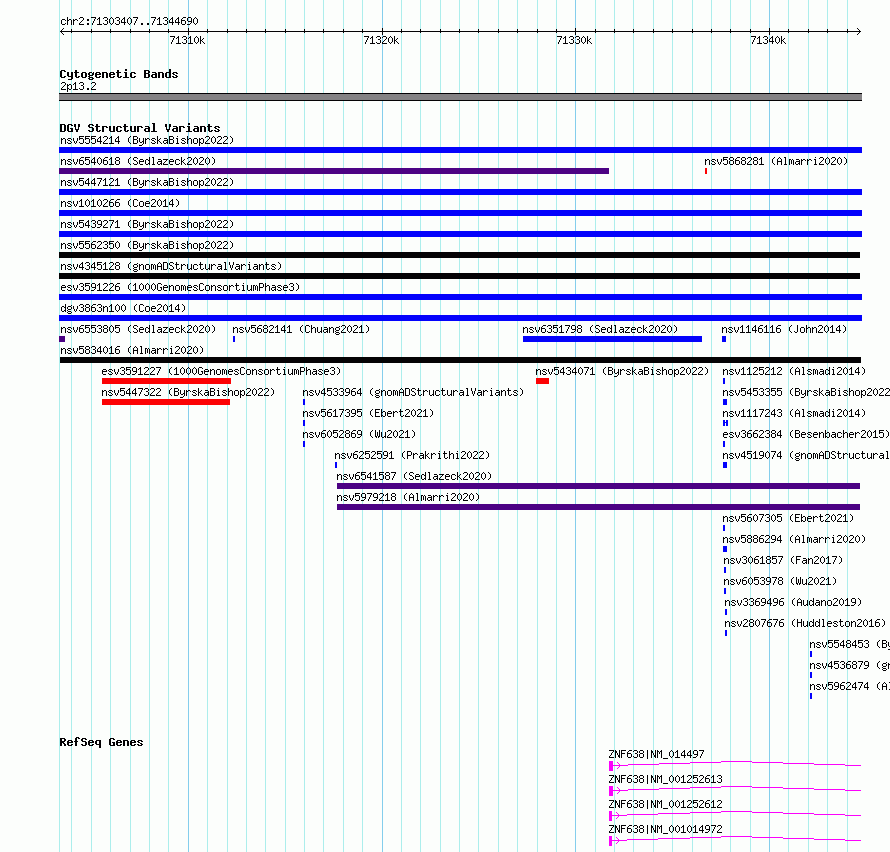Click nsv6351798 (Sedlazeck2020) label
Viewport: 890px width, 852px height.
click(600, 329)
